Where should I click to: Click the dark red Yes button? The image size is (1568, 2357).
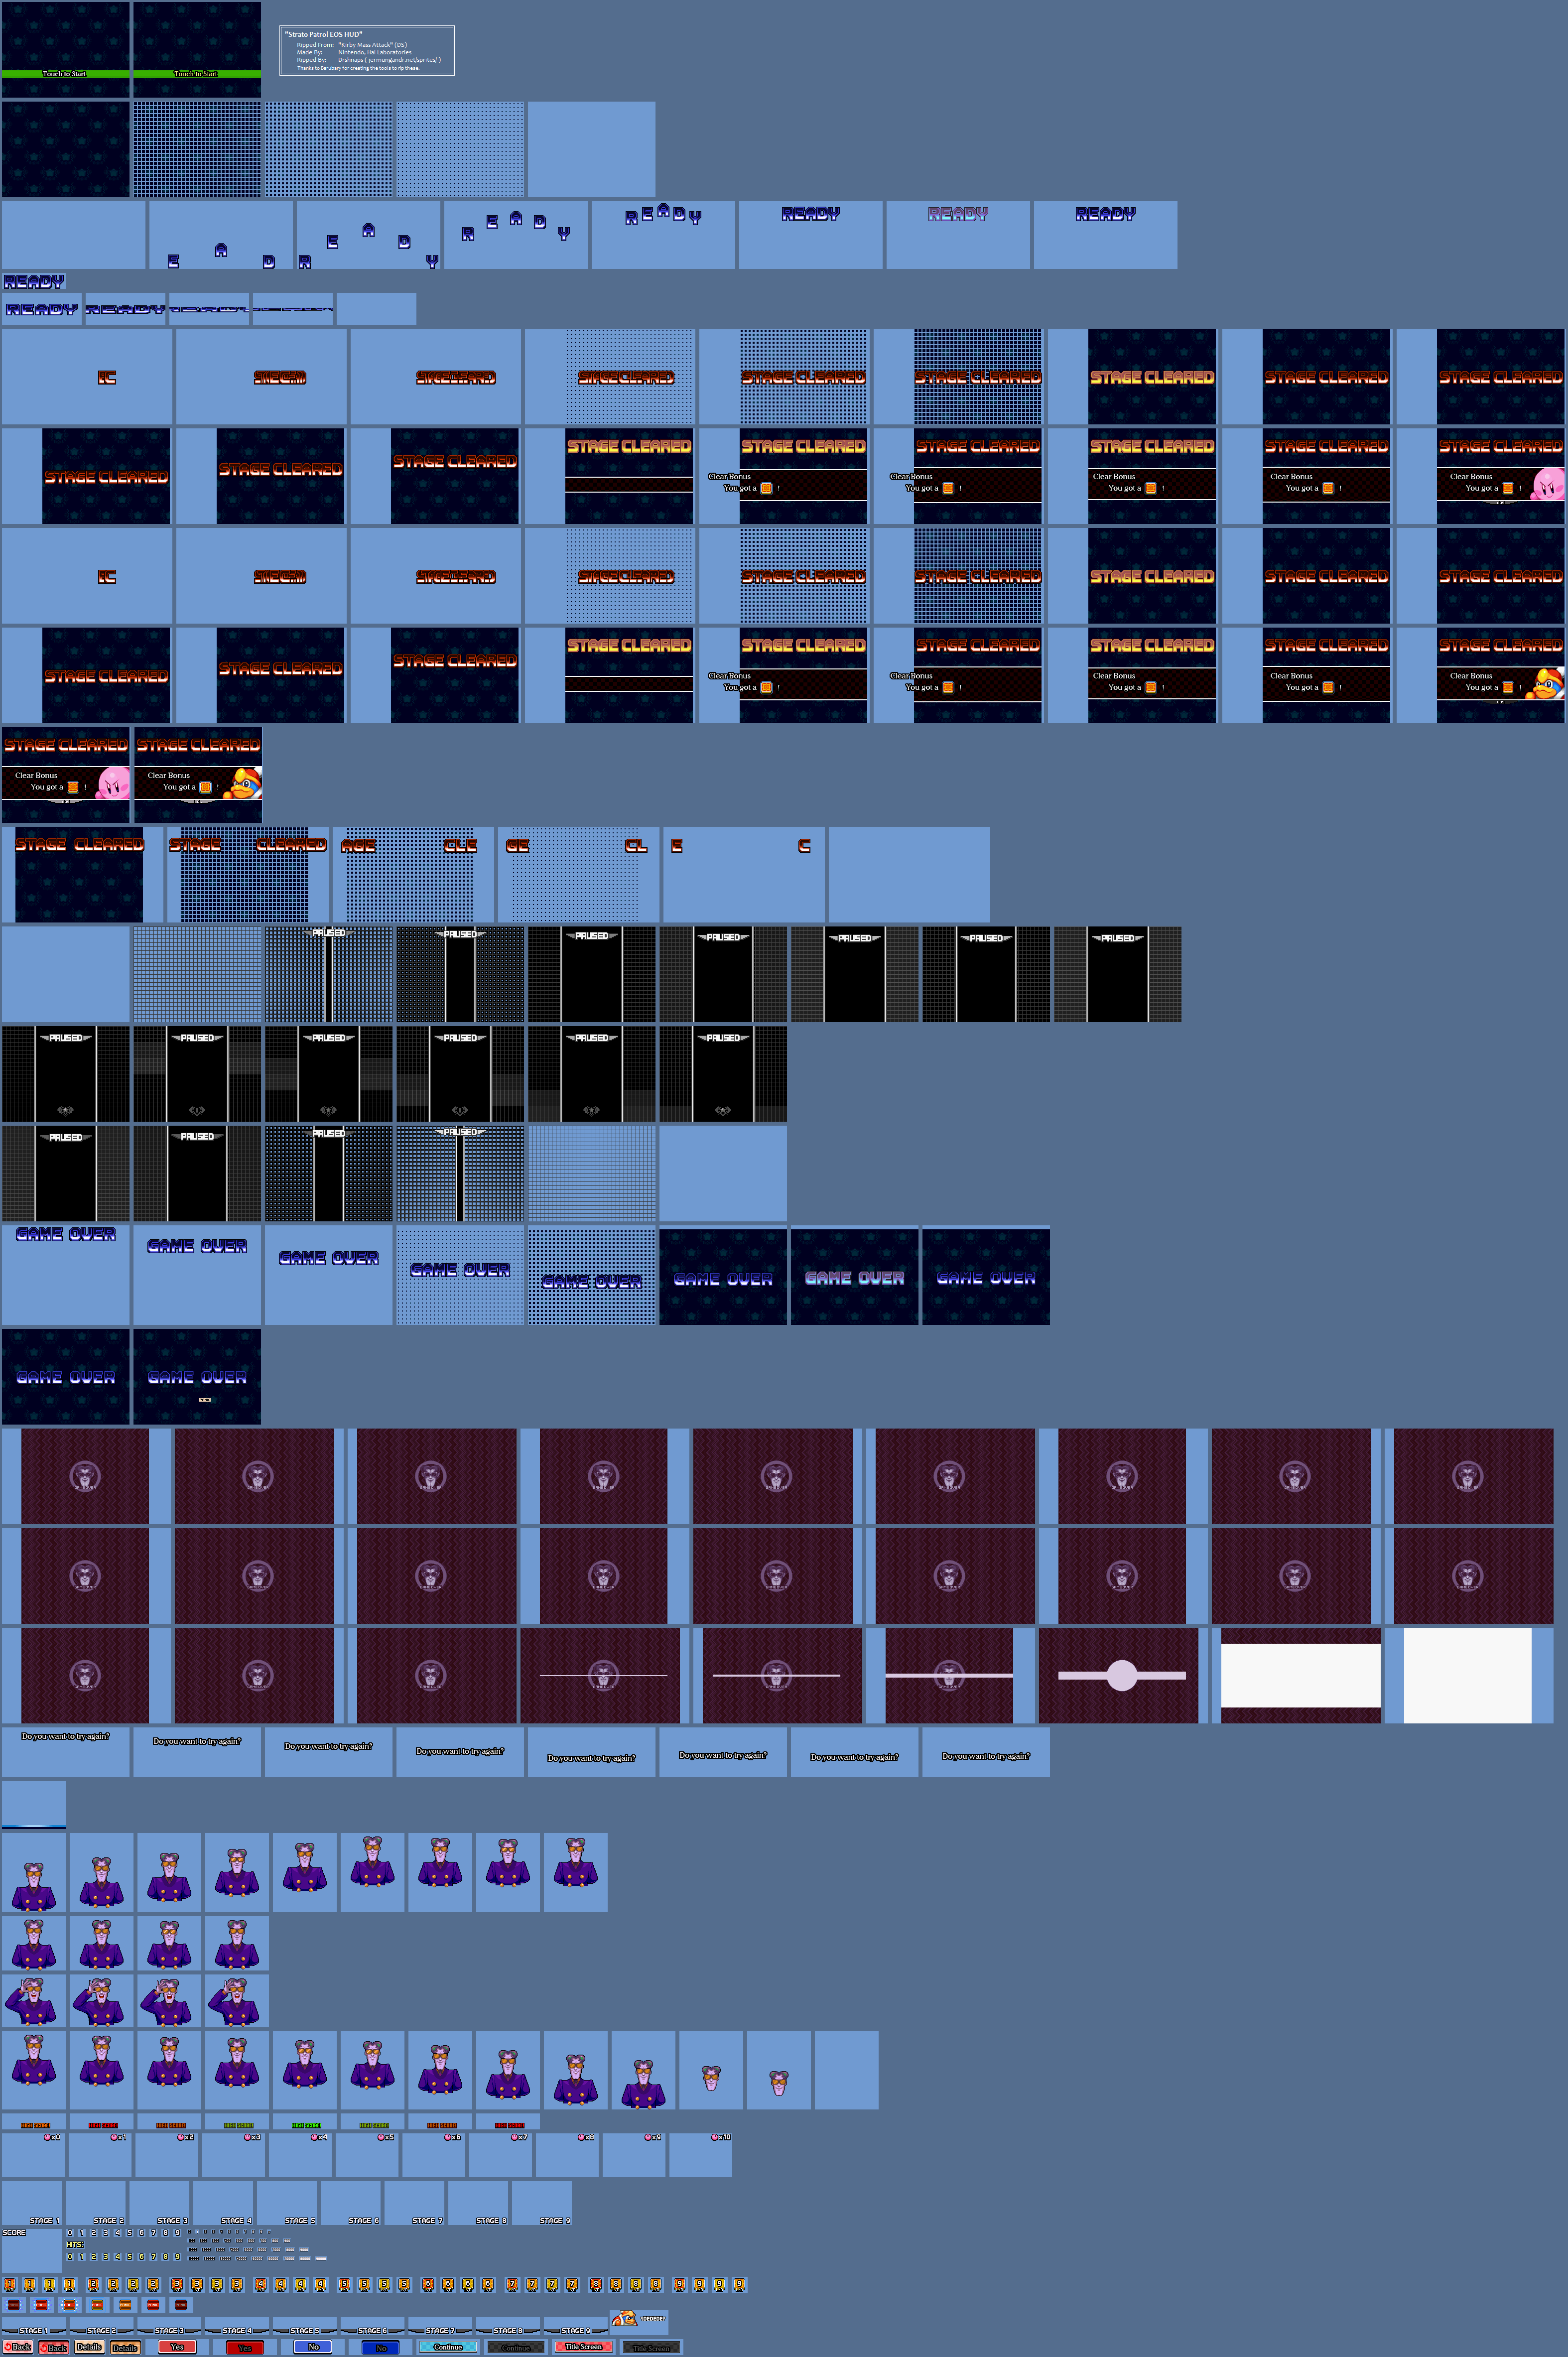pyautogui.click(x=245, y=2347)
